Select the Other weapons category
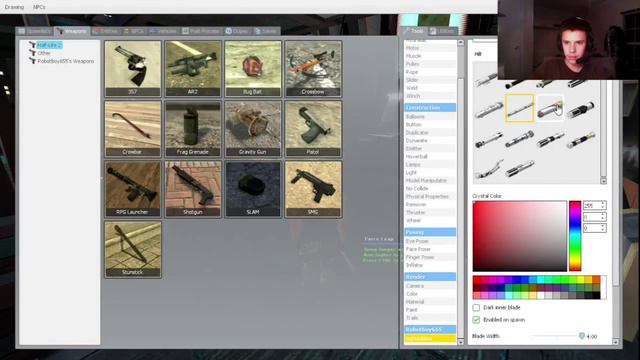The height and width of the screenshot is (360, 640). (44, 53)
